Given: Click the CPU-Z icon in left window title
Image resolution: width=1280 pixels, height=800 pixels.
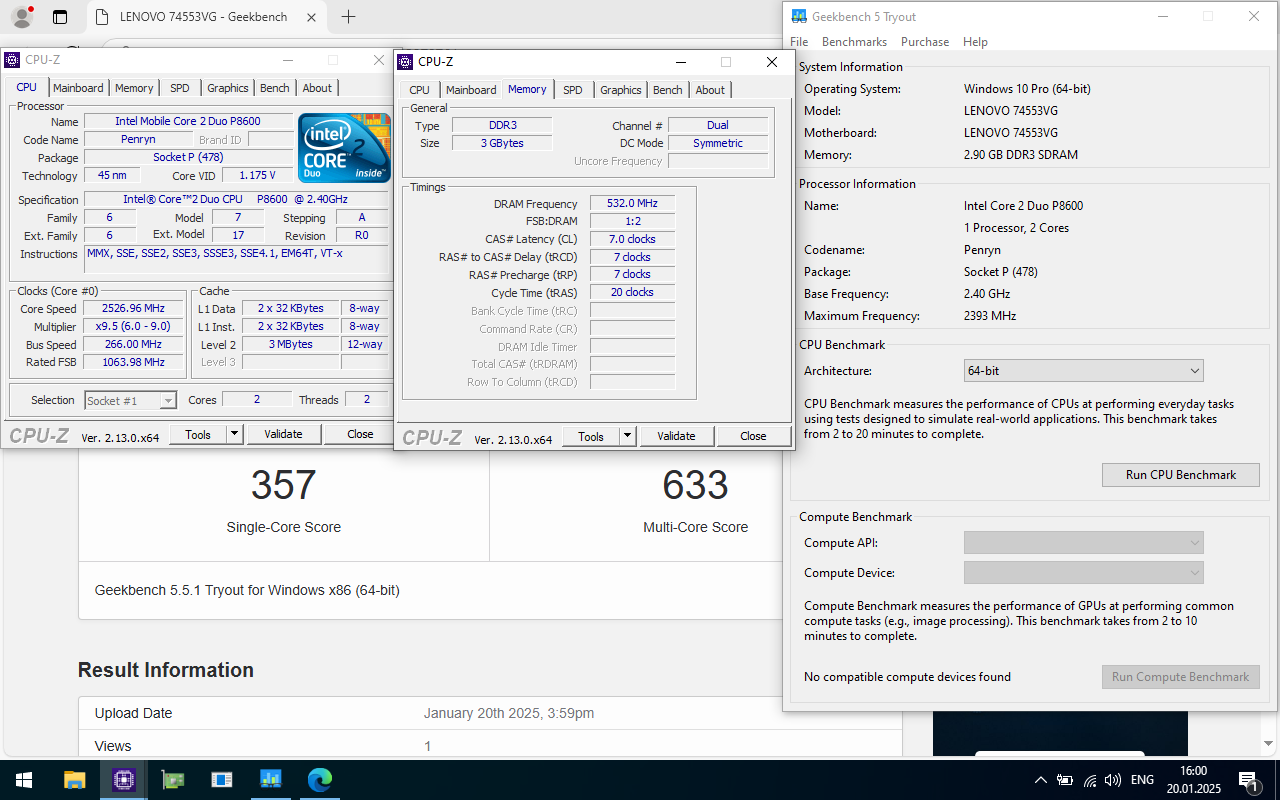Looking at the screenshot, I should coord(12,60).
